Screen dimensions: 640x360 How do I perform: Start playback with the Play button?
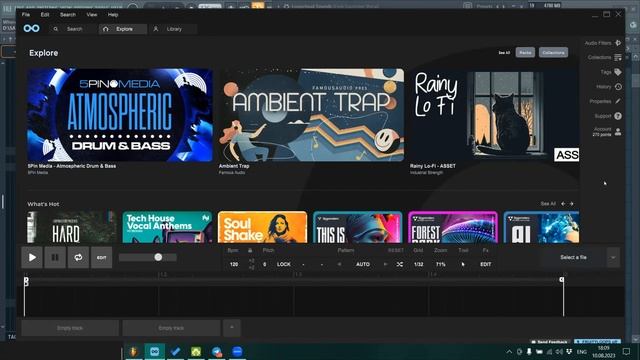click(x=32, y=257)
